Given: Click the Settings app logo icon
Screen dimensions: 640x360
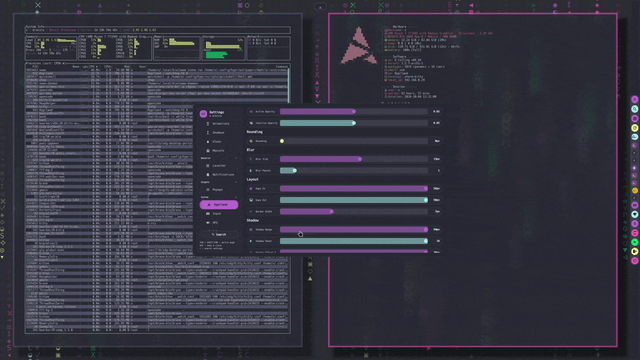Looking at the screenshot, I should [203, 114].
